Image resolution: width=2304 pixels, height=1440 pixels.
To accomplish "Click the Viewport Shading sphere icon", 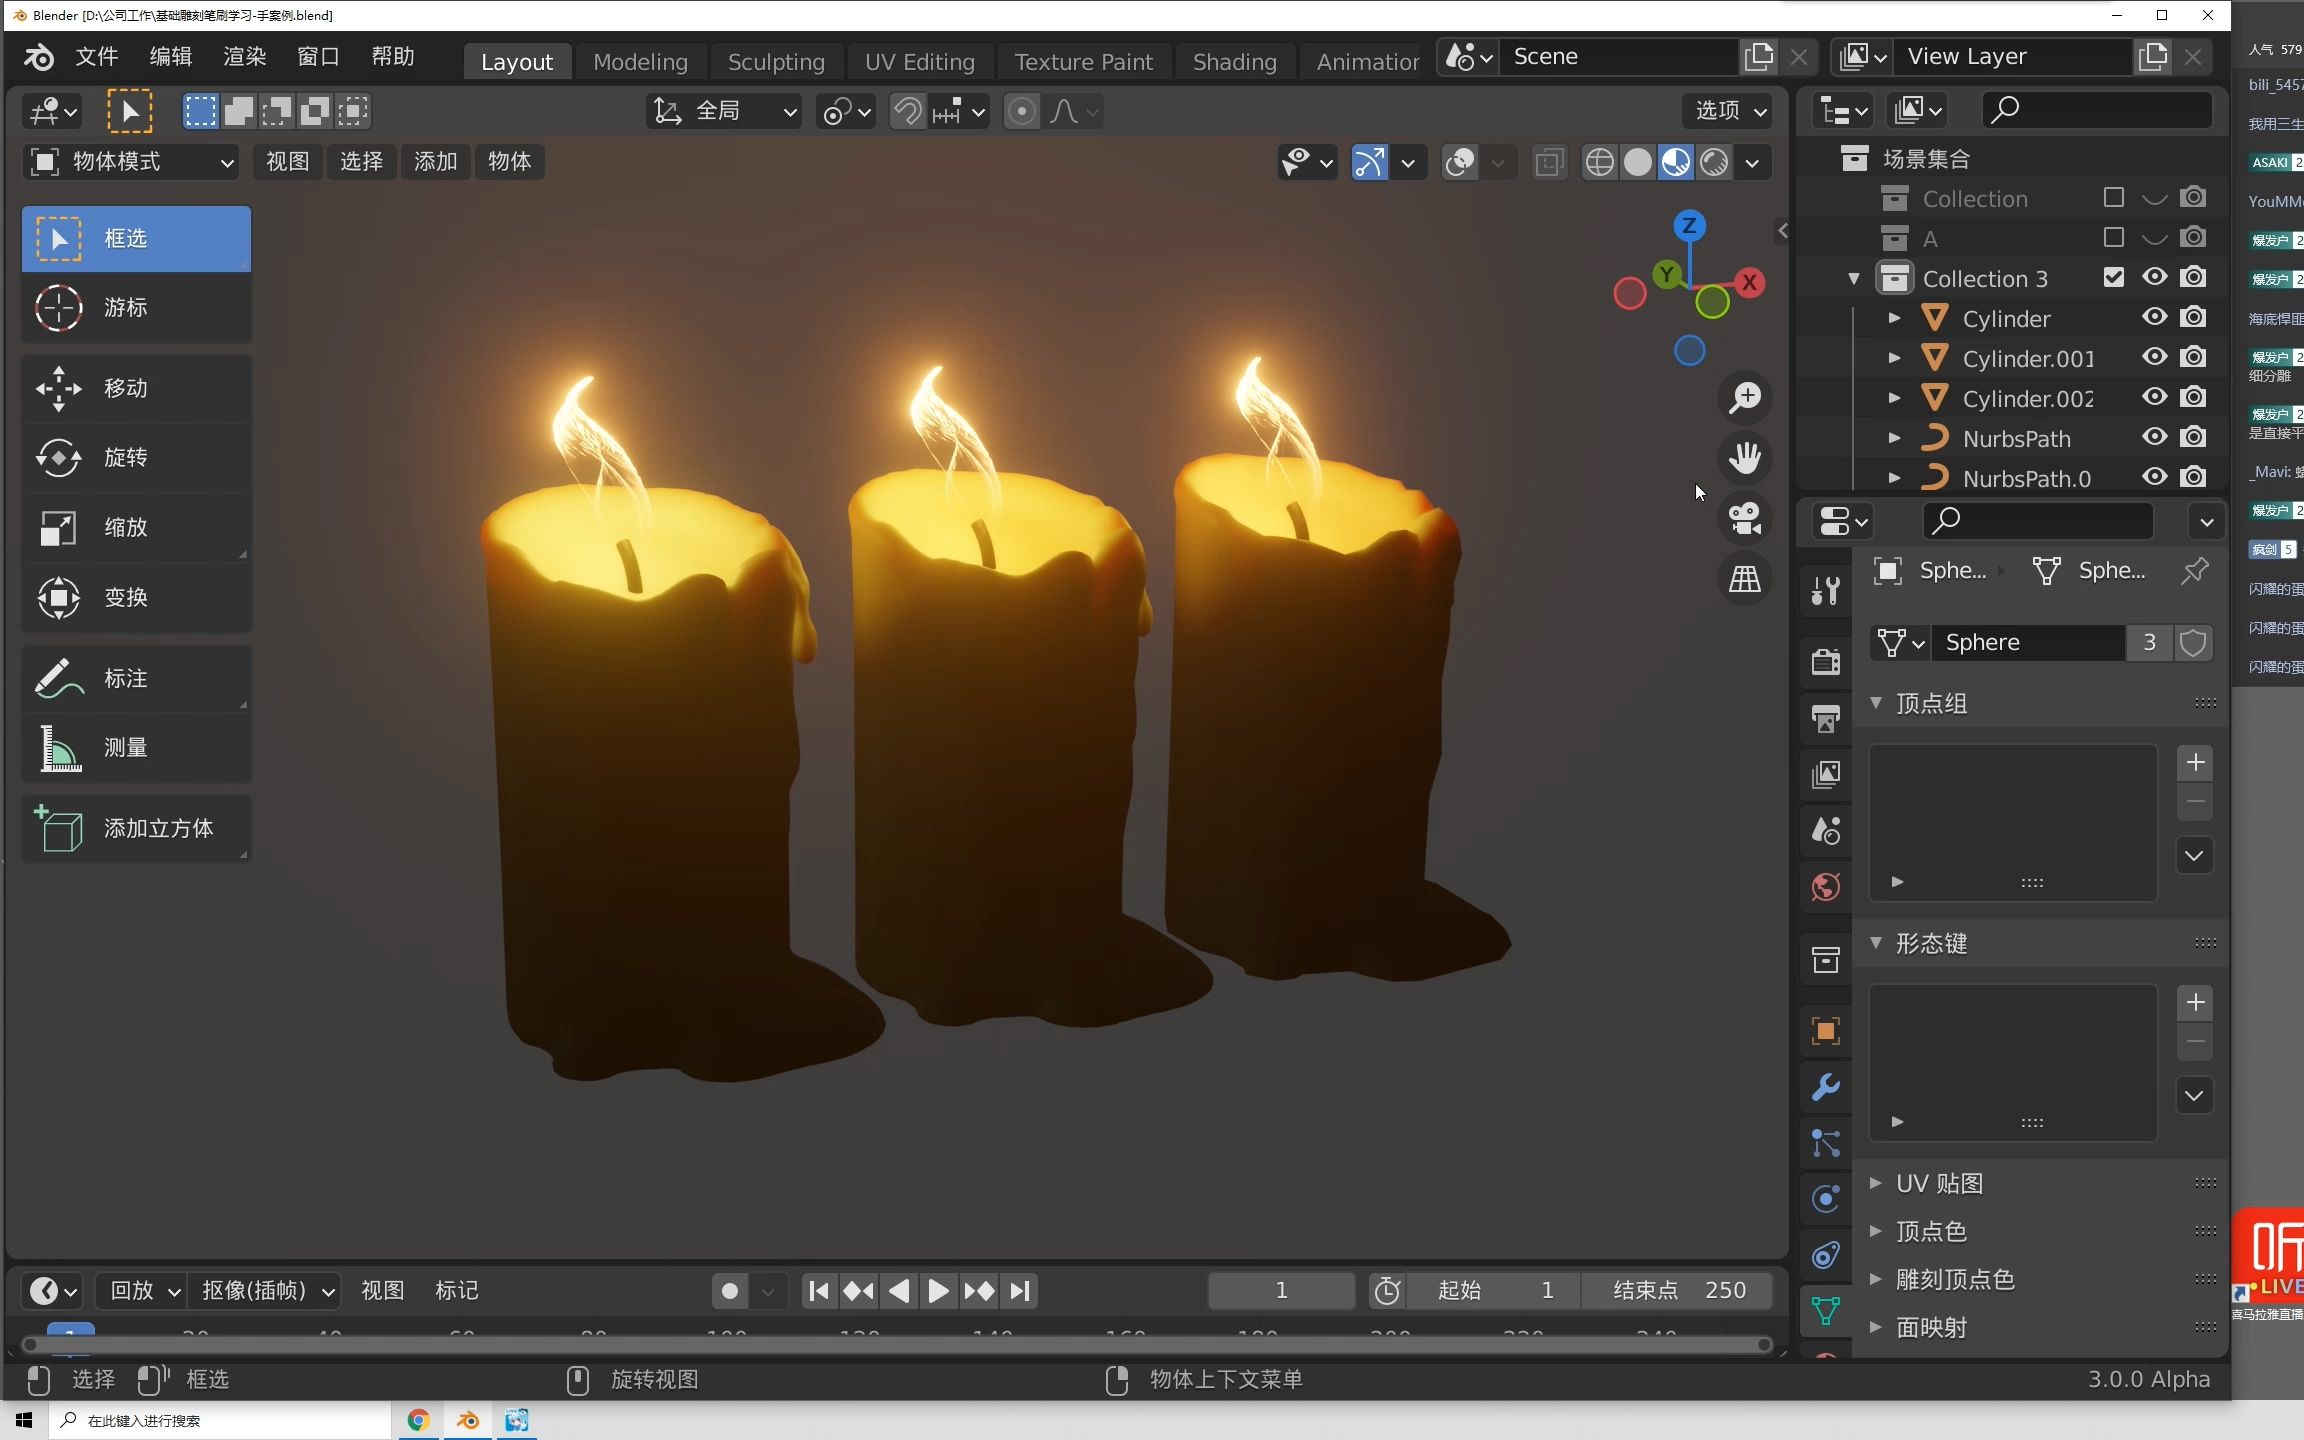I will (x=1636, y=161).
